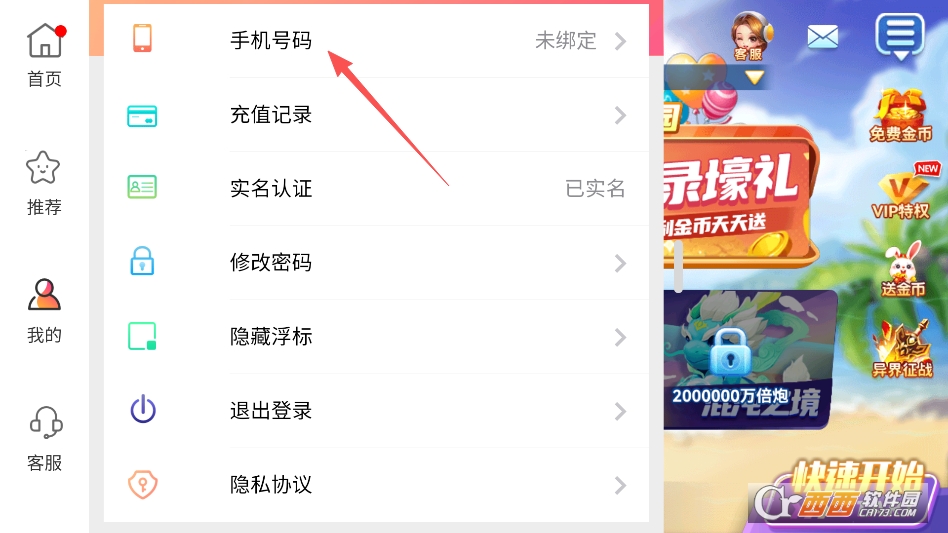Open 手机号码 chevron to bind phone
This screenshot has width=948, height=533.
point(620,41)
